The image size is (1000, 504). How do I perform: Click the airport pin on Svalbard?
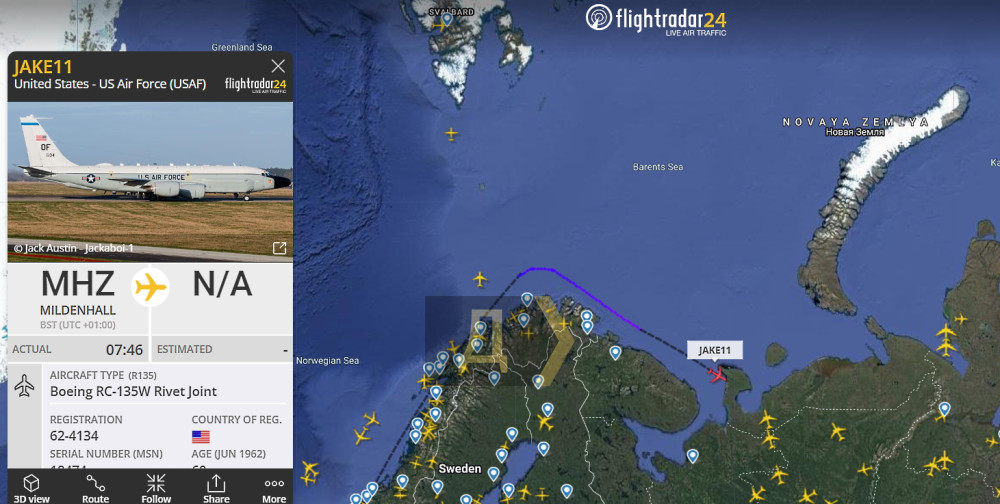tap(447, 19)
